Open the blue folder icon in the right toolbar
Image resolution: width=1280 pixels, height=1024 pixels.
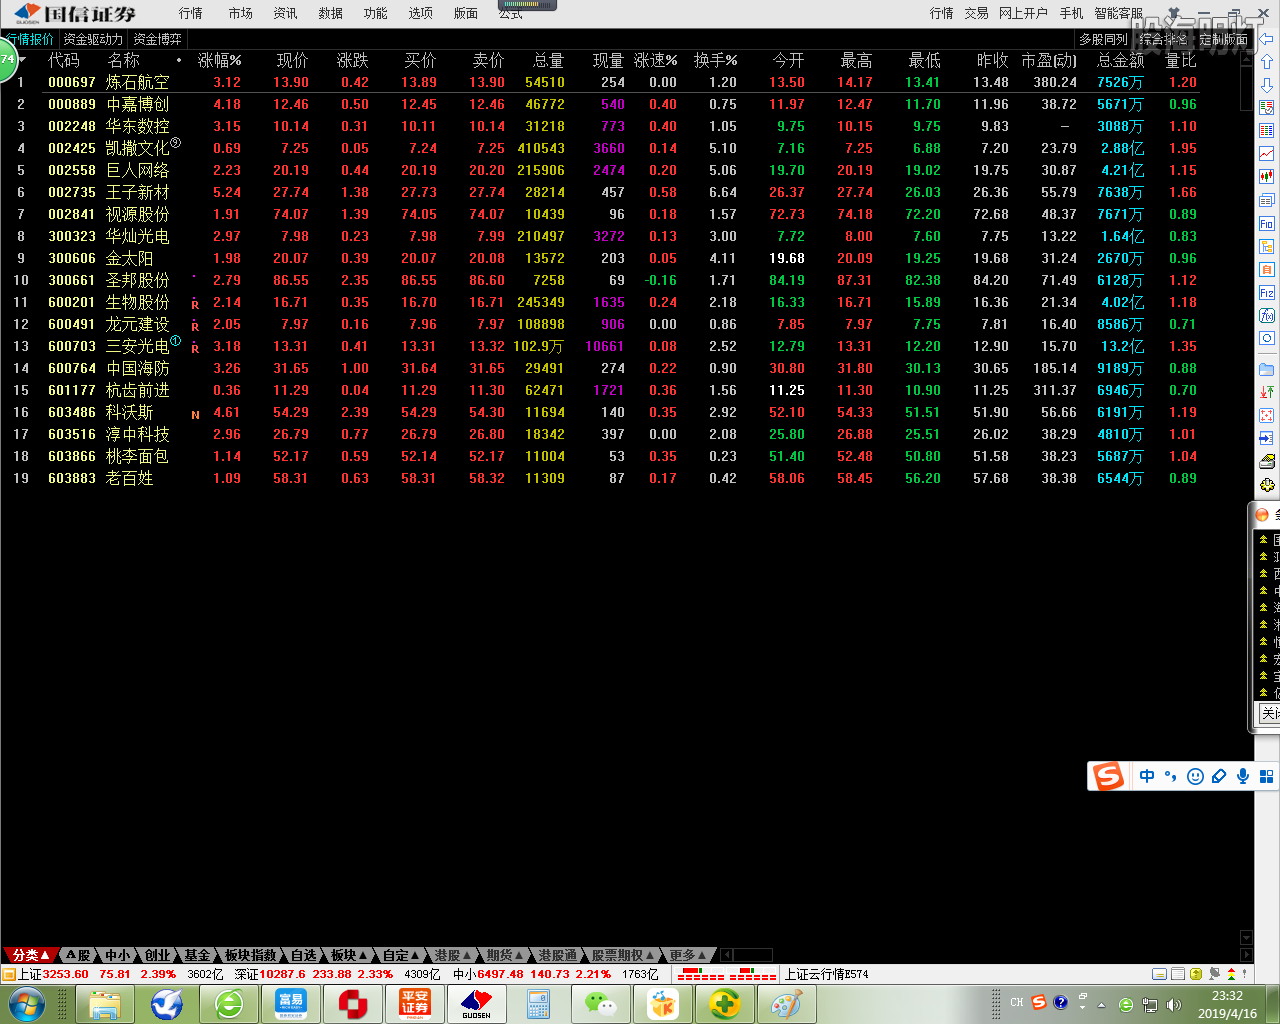(1266, 369)
